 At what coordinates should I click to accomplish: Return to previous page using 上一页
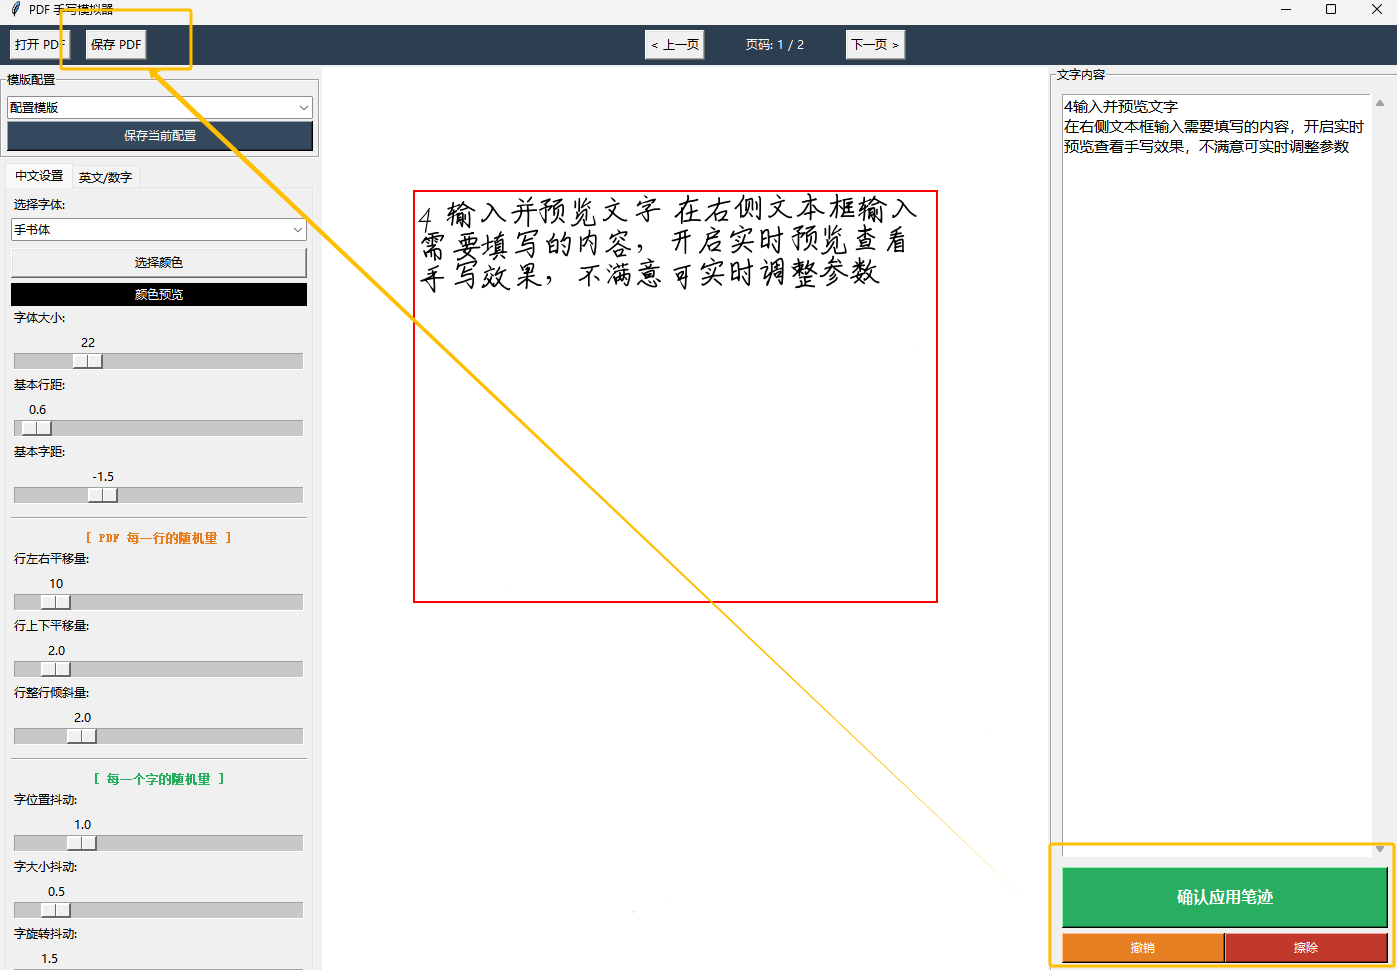[674, 44]
